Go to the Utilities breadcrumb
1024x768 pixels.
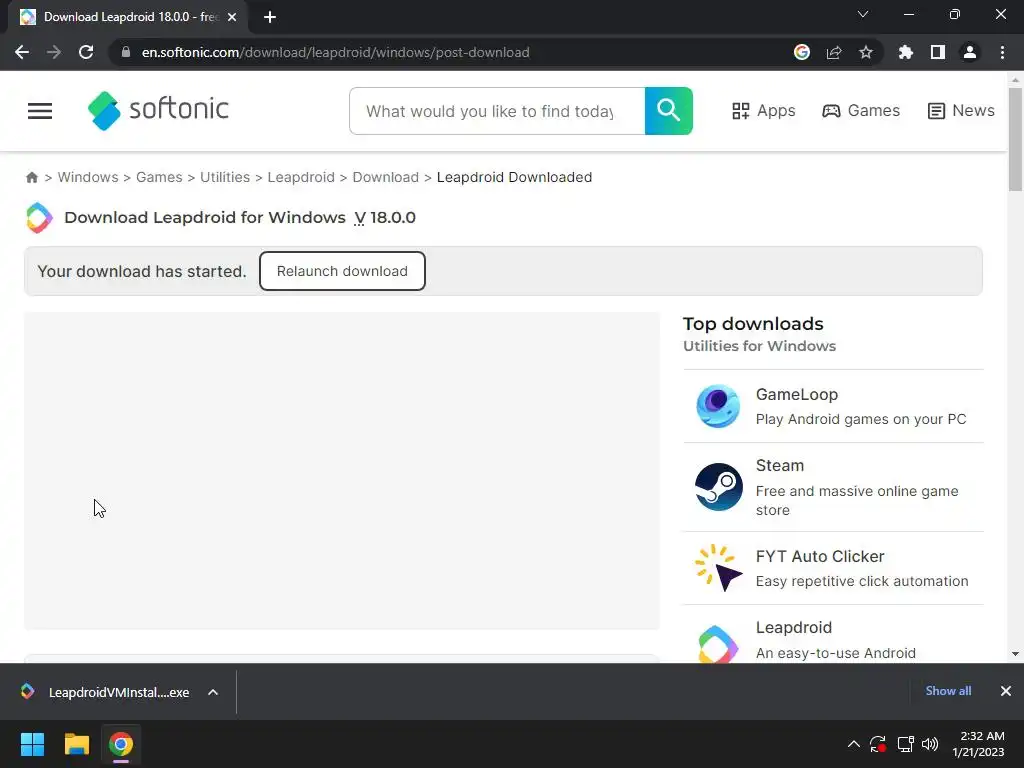point(225,177)
